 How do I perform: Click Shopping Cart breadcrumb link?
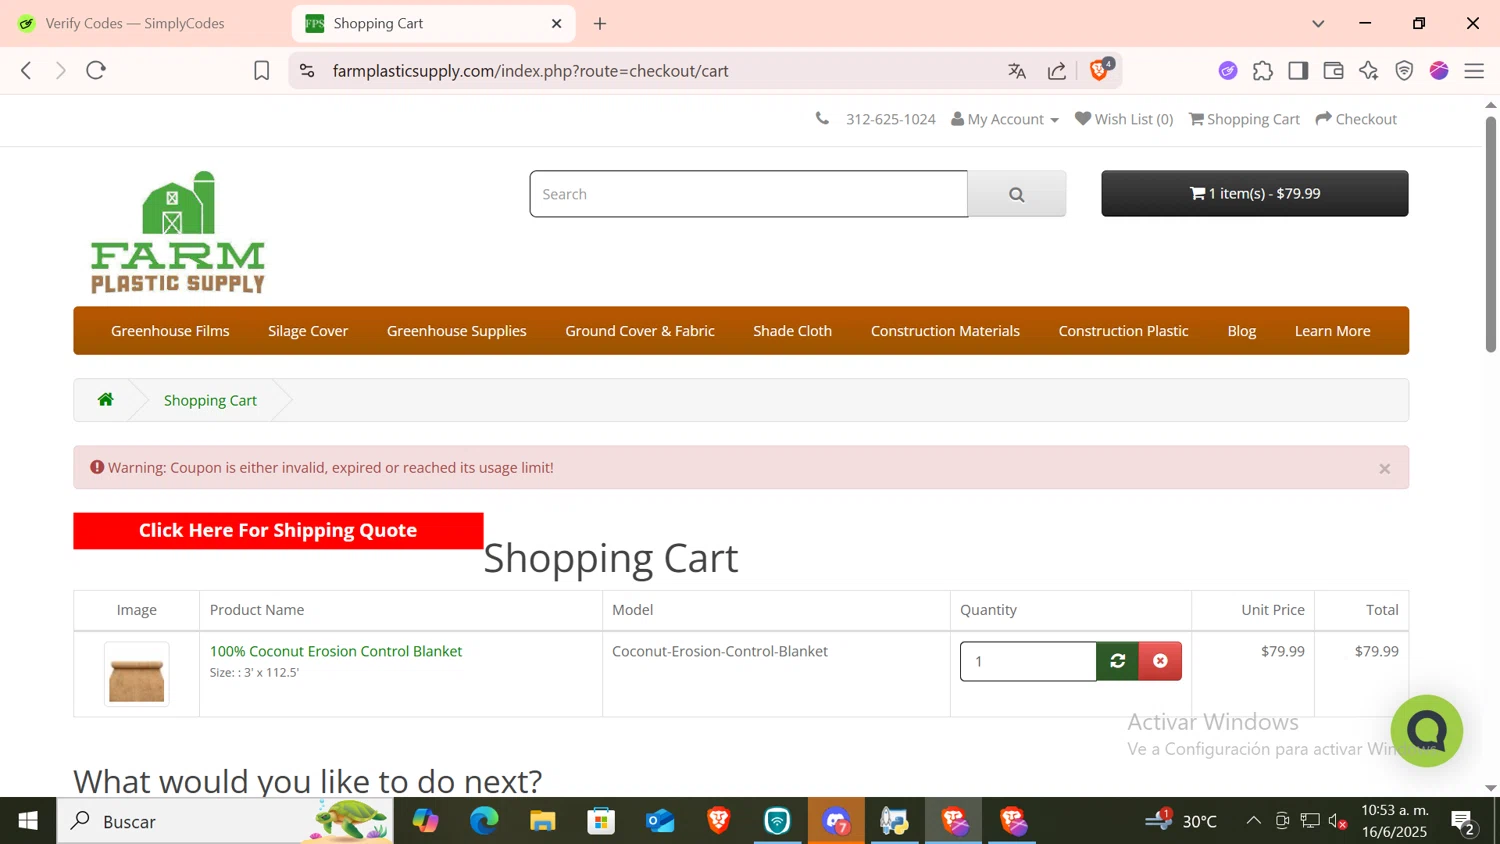click(210, 400)
